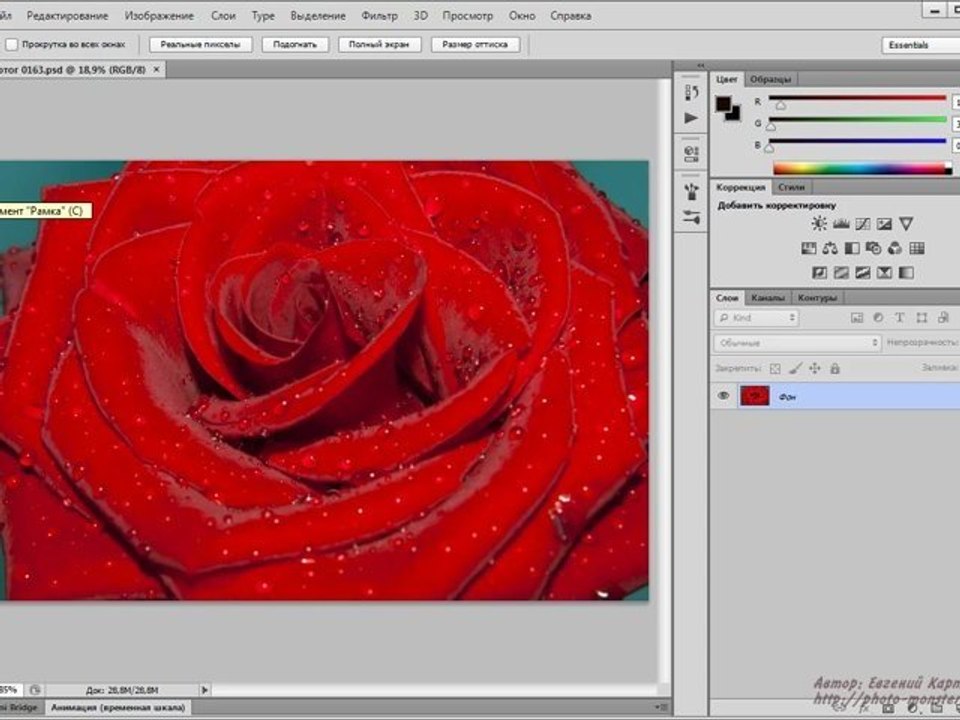Viewport: 960px width, 720px height.
Task: Open the Обычные blend mode dropdown
Action: click(x=797, y=343)
